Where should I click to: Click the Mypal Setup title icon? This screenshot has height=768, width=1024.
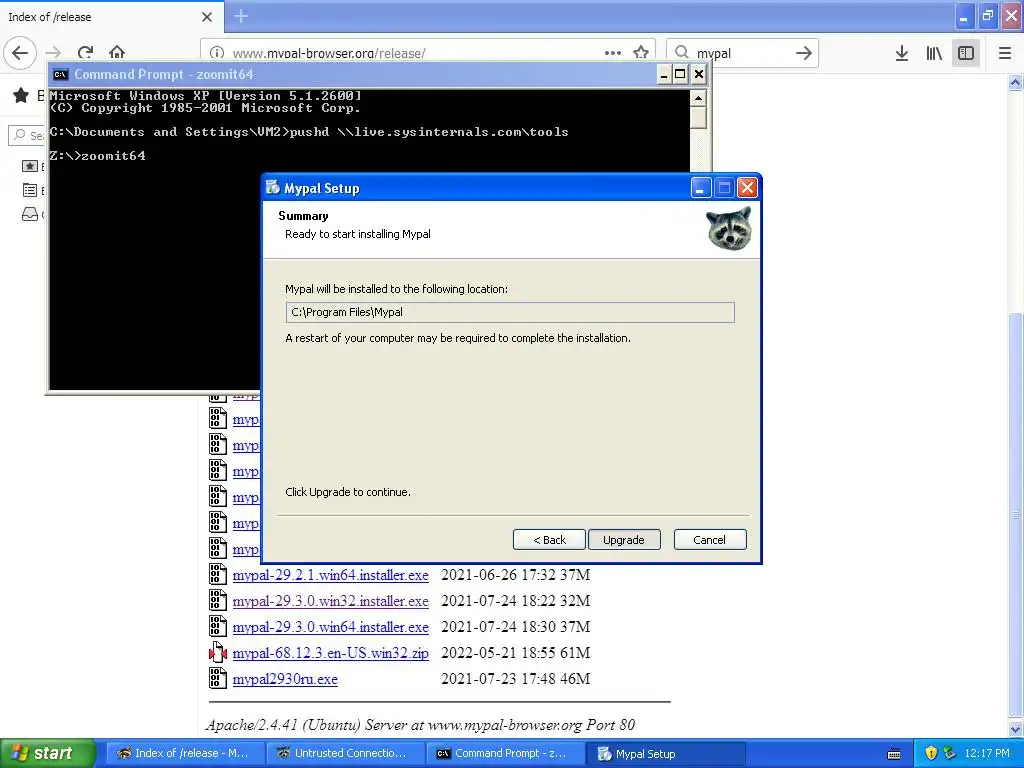point(273,188)
